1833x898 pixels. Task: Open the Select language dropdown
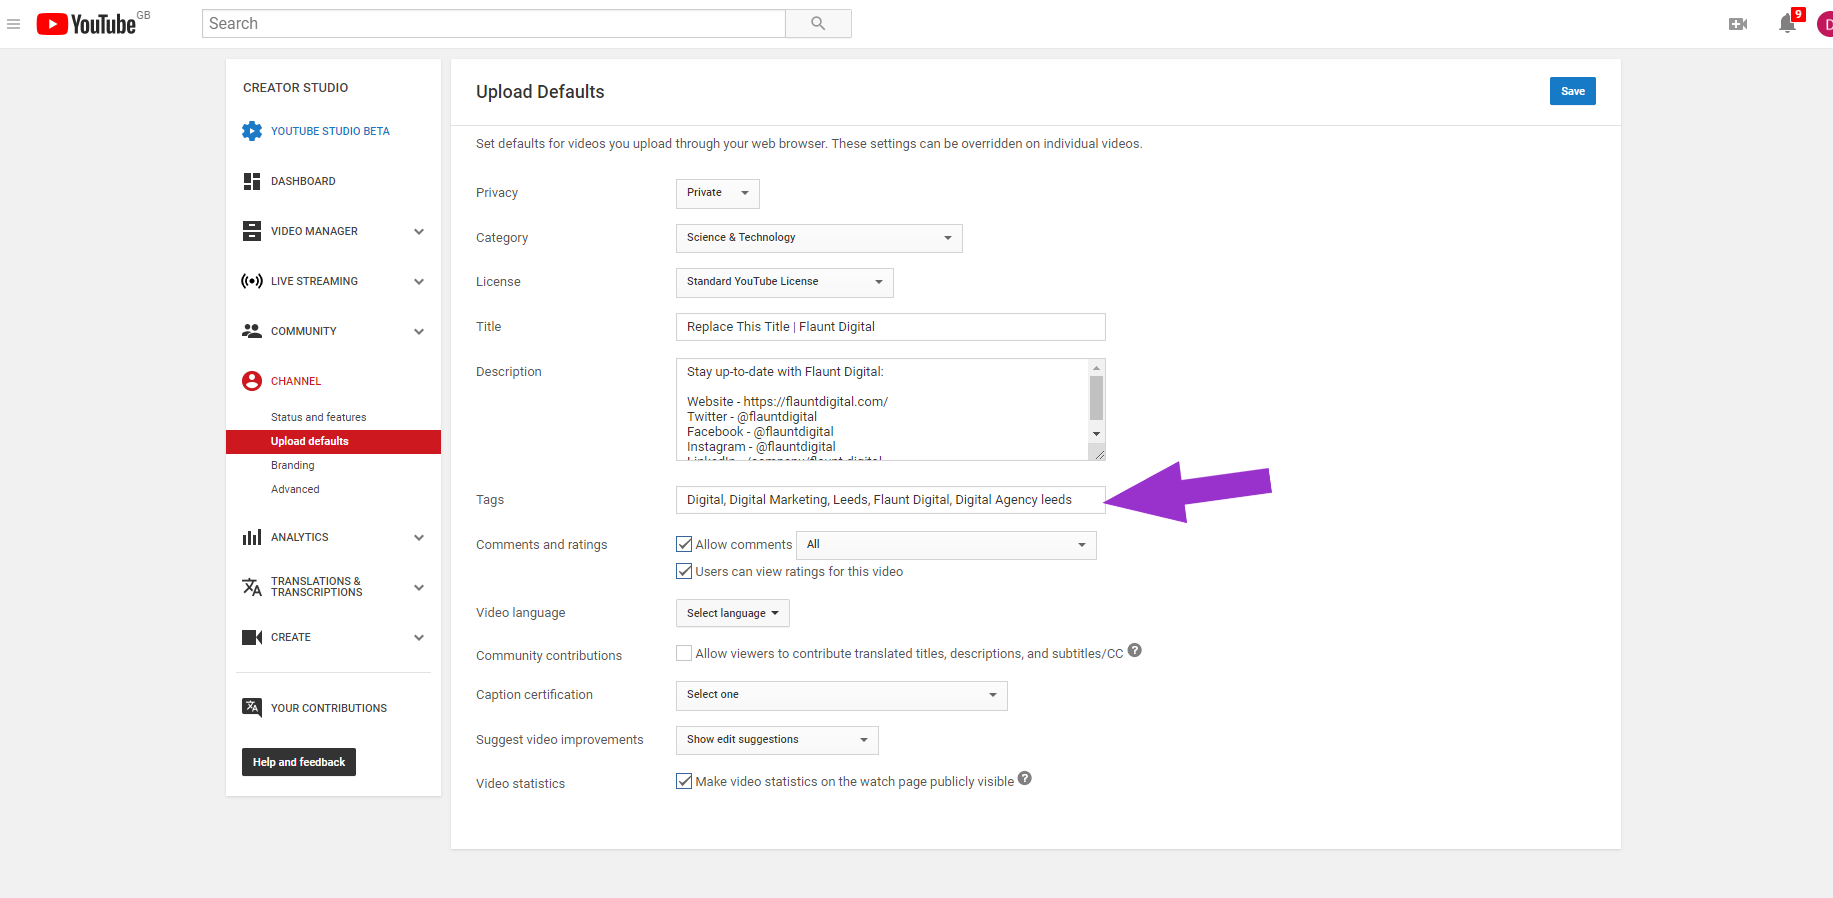coord(733,613)
